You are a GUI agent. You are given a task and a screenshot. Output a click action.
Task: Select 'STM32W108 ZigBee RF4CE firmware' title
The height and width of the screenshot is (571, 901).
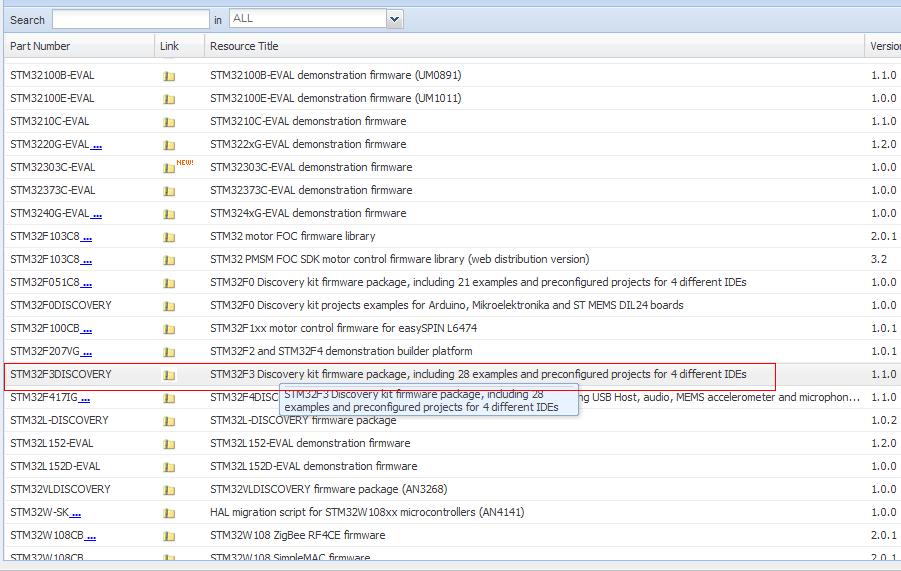point(298,535)
